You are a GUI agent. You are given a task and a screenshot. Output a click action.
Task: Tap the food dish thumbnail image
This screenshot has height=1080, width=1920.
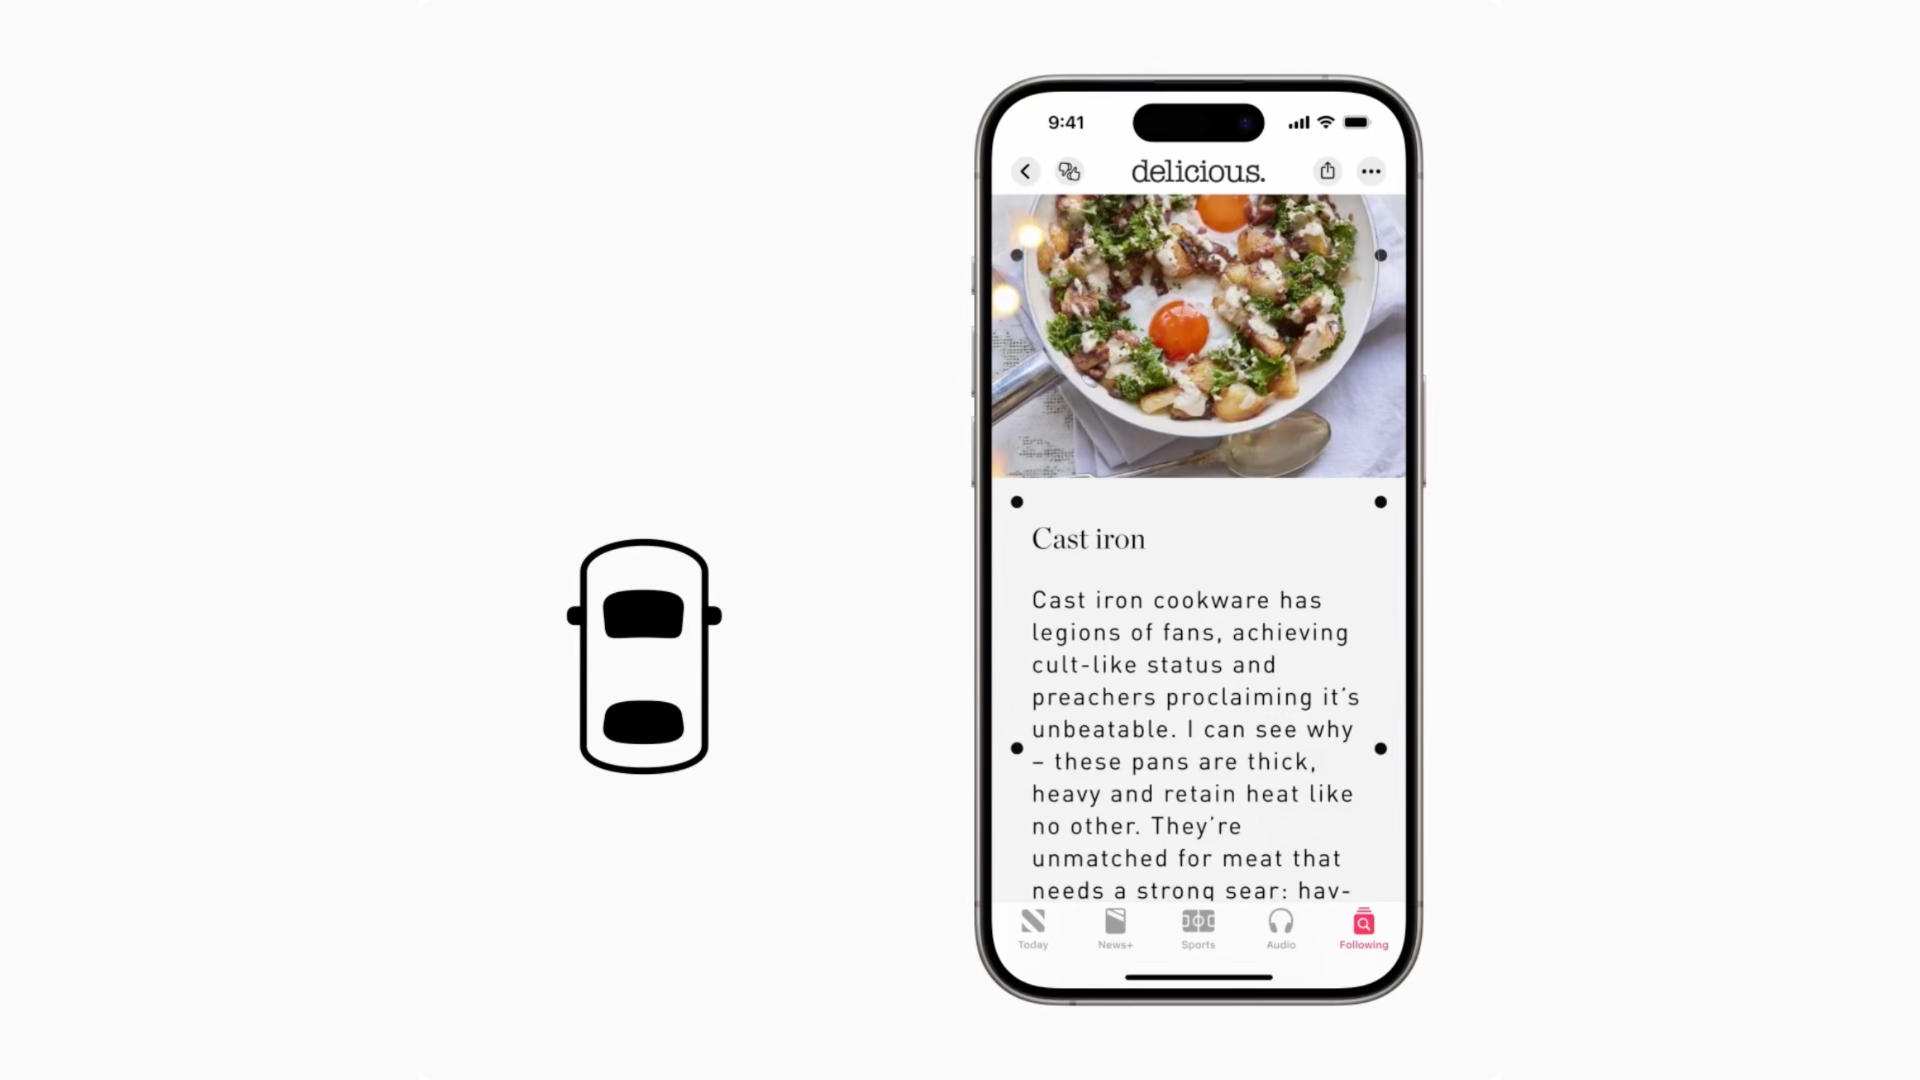click(x=1197, y=334)
